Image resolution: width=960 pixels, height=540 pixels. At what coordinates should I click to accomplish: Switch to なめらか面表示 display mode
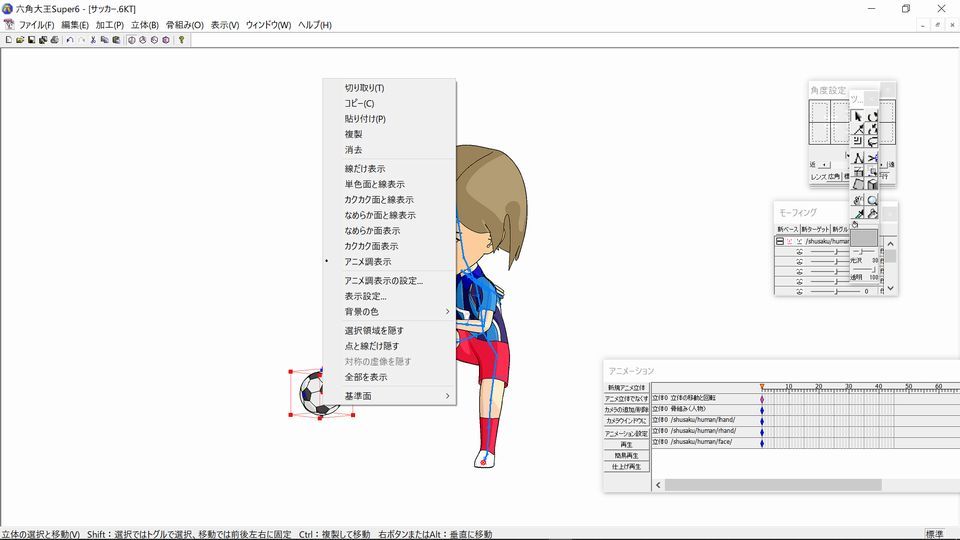tap(389, 230)
